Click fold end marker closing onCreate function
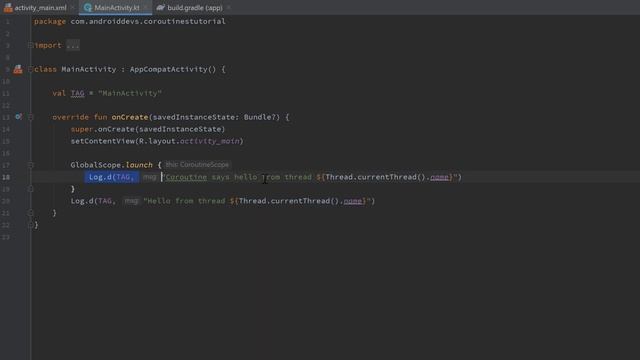 coord(31,213)
